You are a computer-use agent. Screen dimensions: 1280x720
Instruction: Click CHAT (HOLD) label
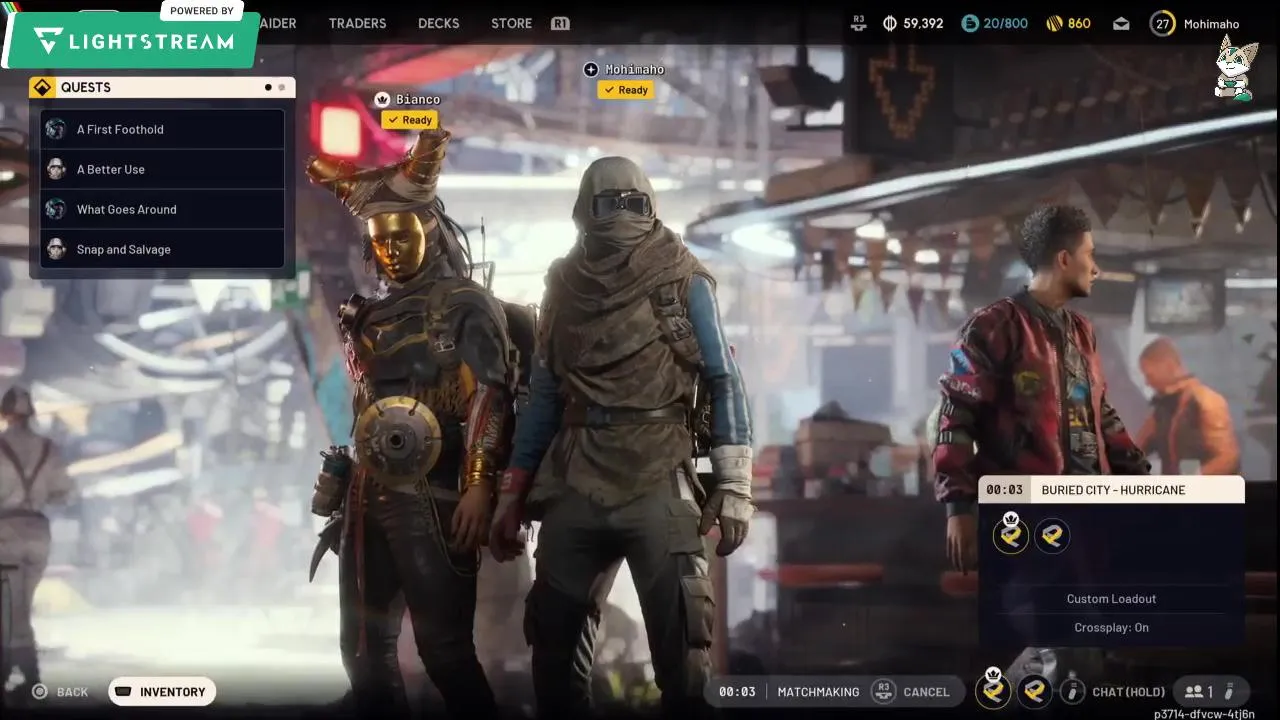coord(1129,692)
